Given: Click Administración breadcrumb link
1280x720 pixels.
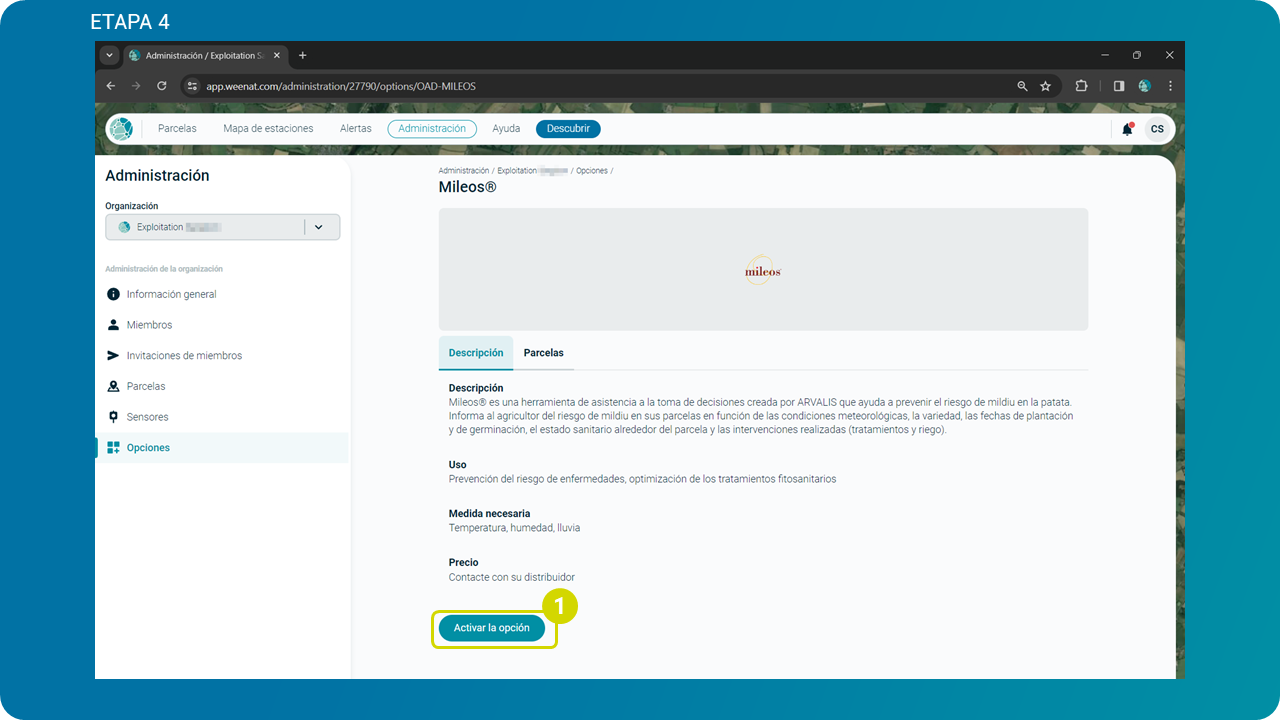Looking at the screenshot, I should tap(464, 171).
